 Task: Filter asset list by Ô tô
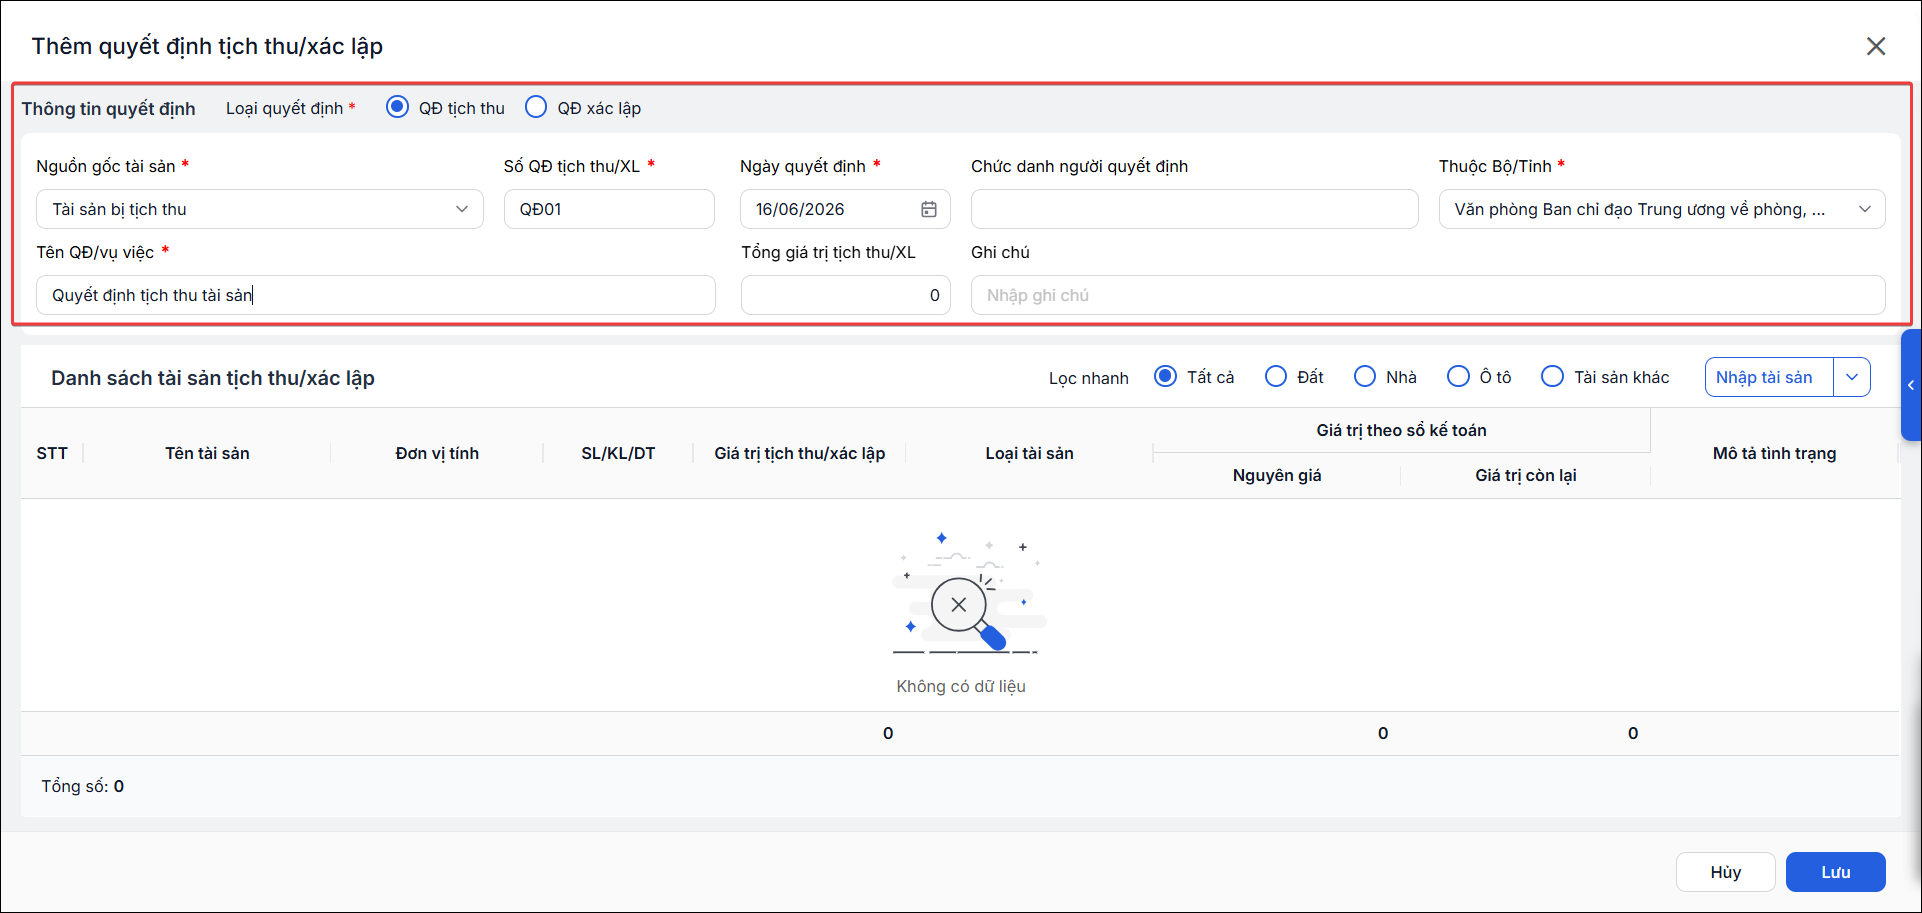1458,377
